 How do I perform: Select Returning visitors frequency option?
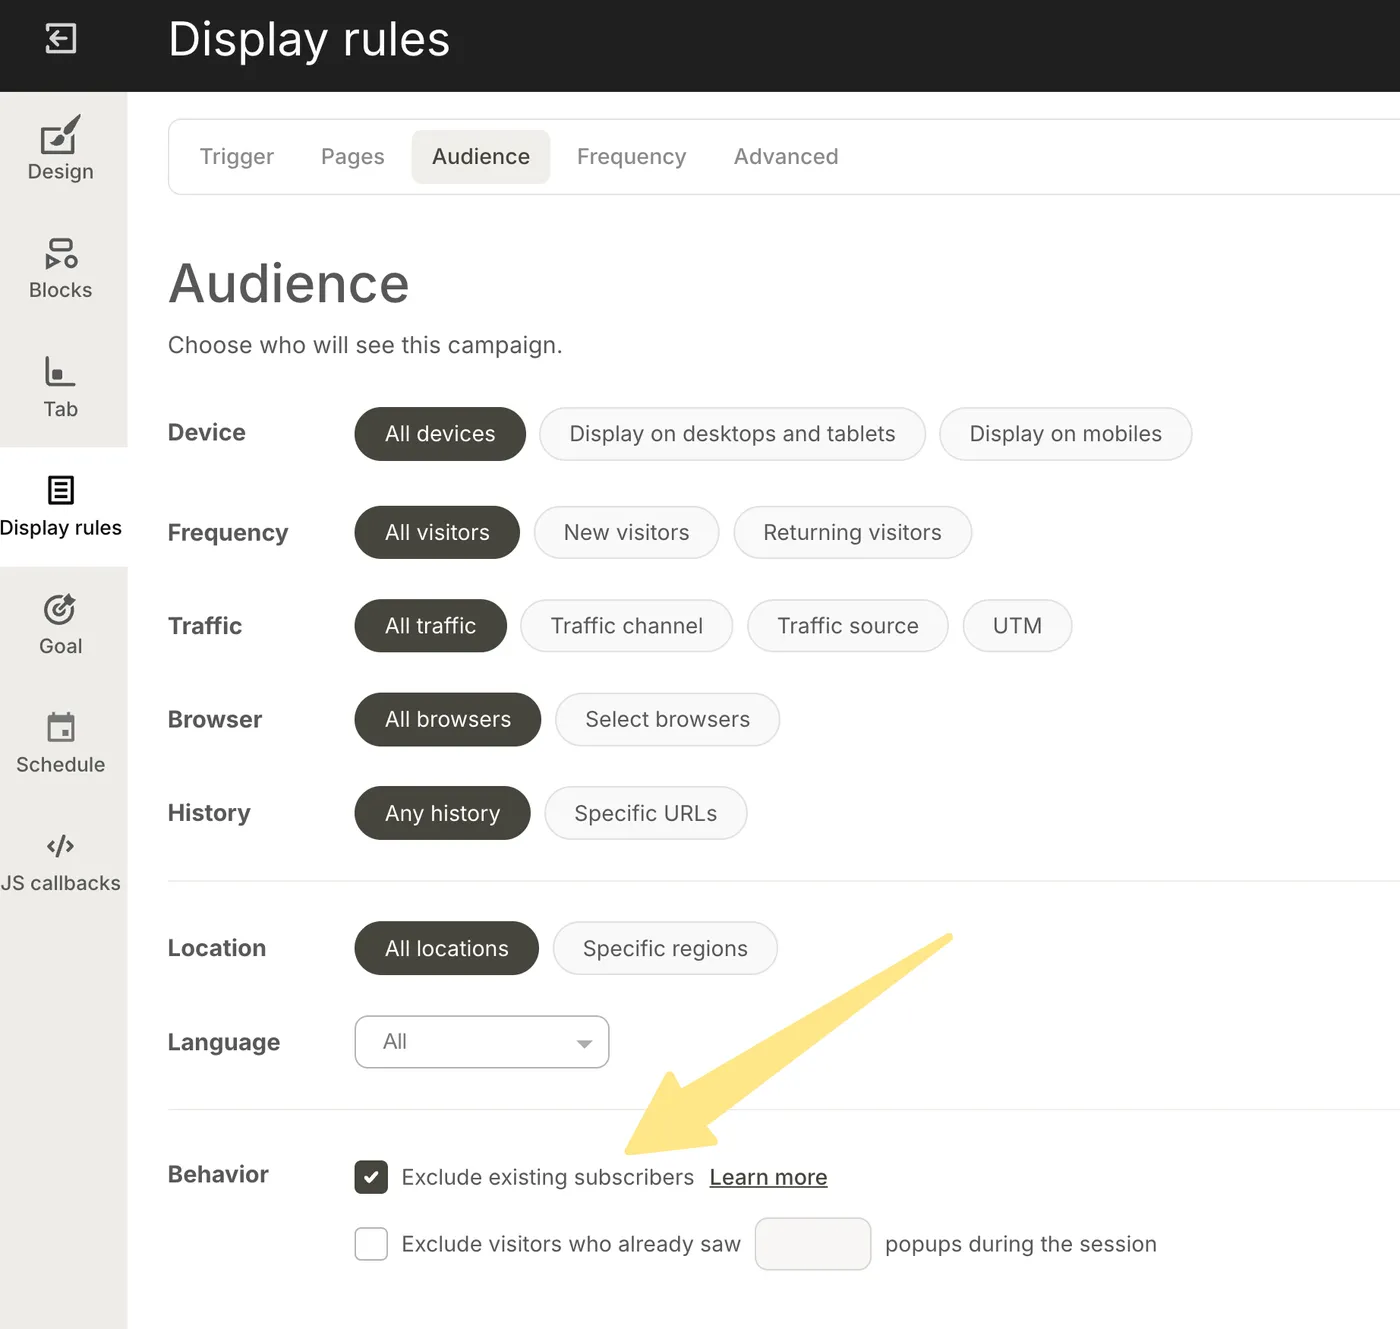pyautogui.click(x=852, y=532)
